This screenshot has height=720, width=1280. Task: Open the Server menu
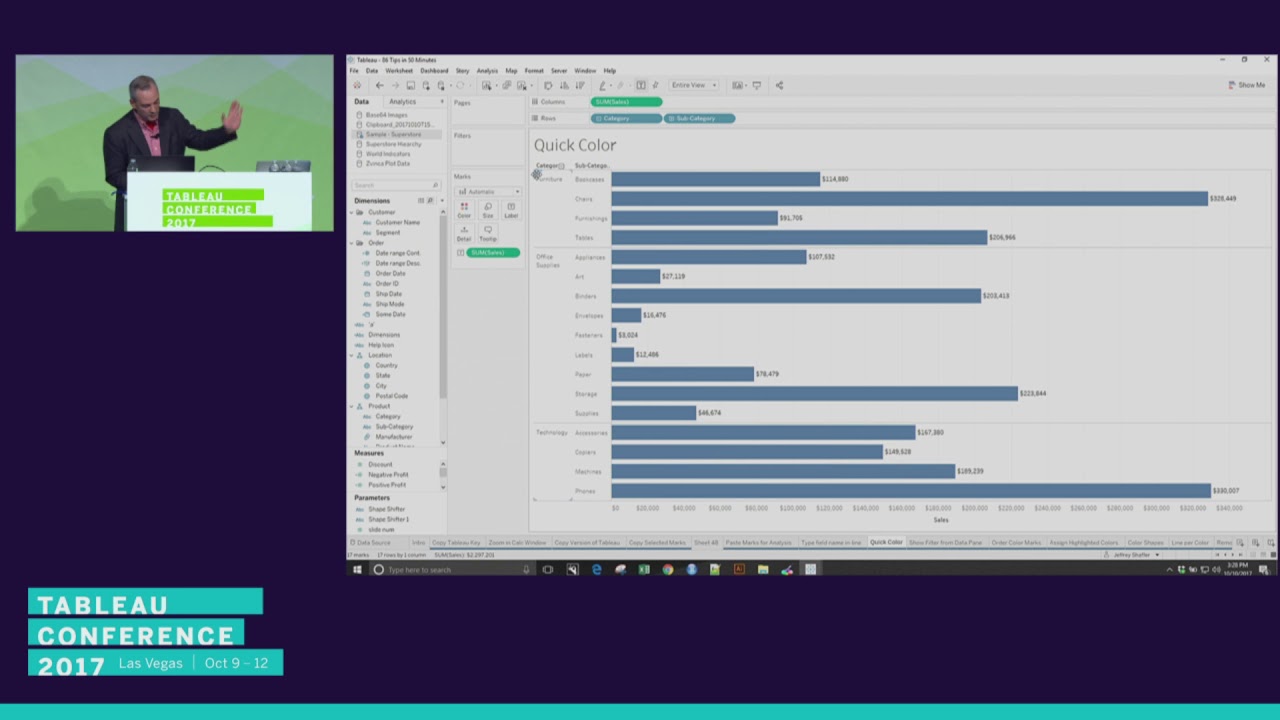click(x=559, y=71)
